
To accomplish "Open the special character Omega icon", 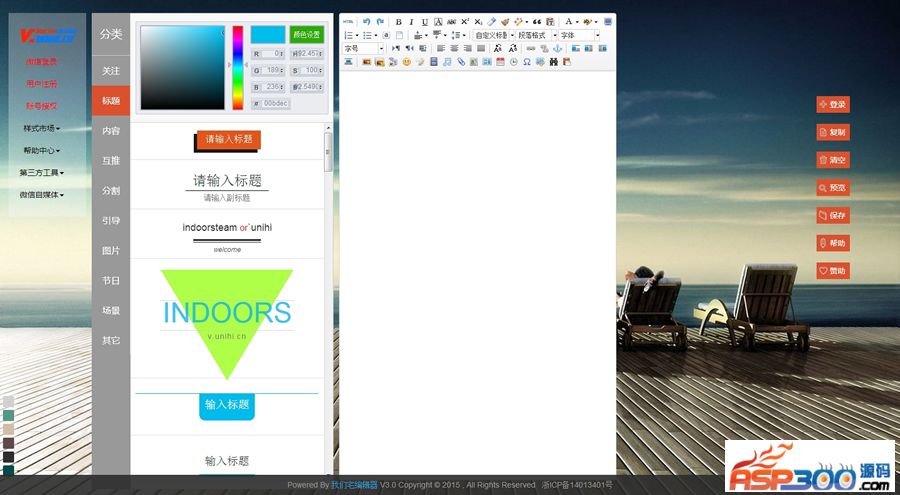I will (527, 61).
